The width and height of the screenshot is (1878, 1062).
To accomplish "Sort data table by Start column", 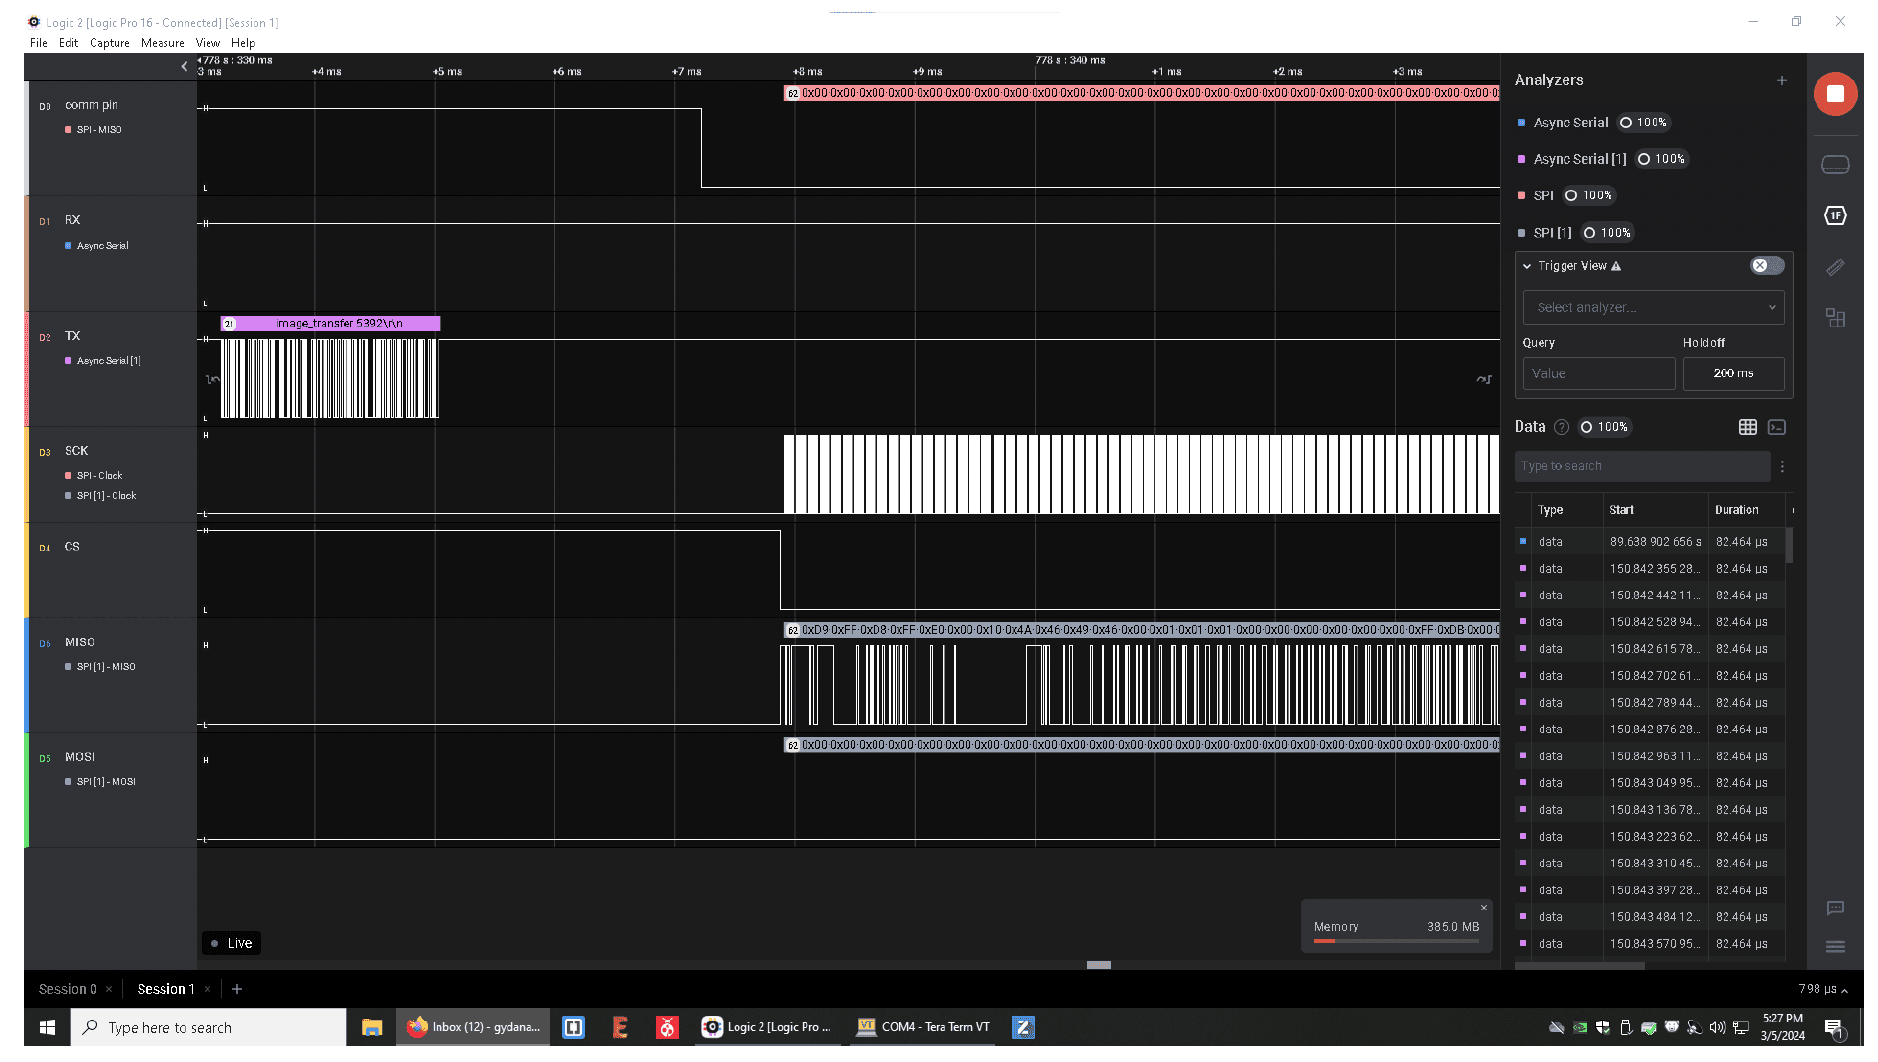I will point(1622,510).
